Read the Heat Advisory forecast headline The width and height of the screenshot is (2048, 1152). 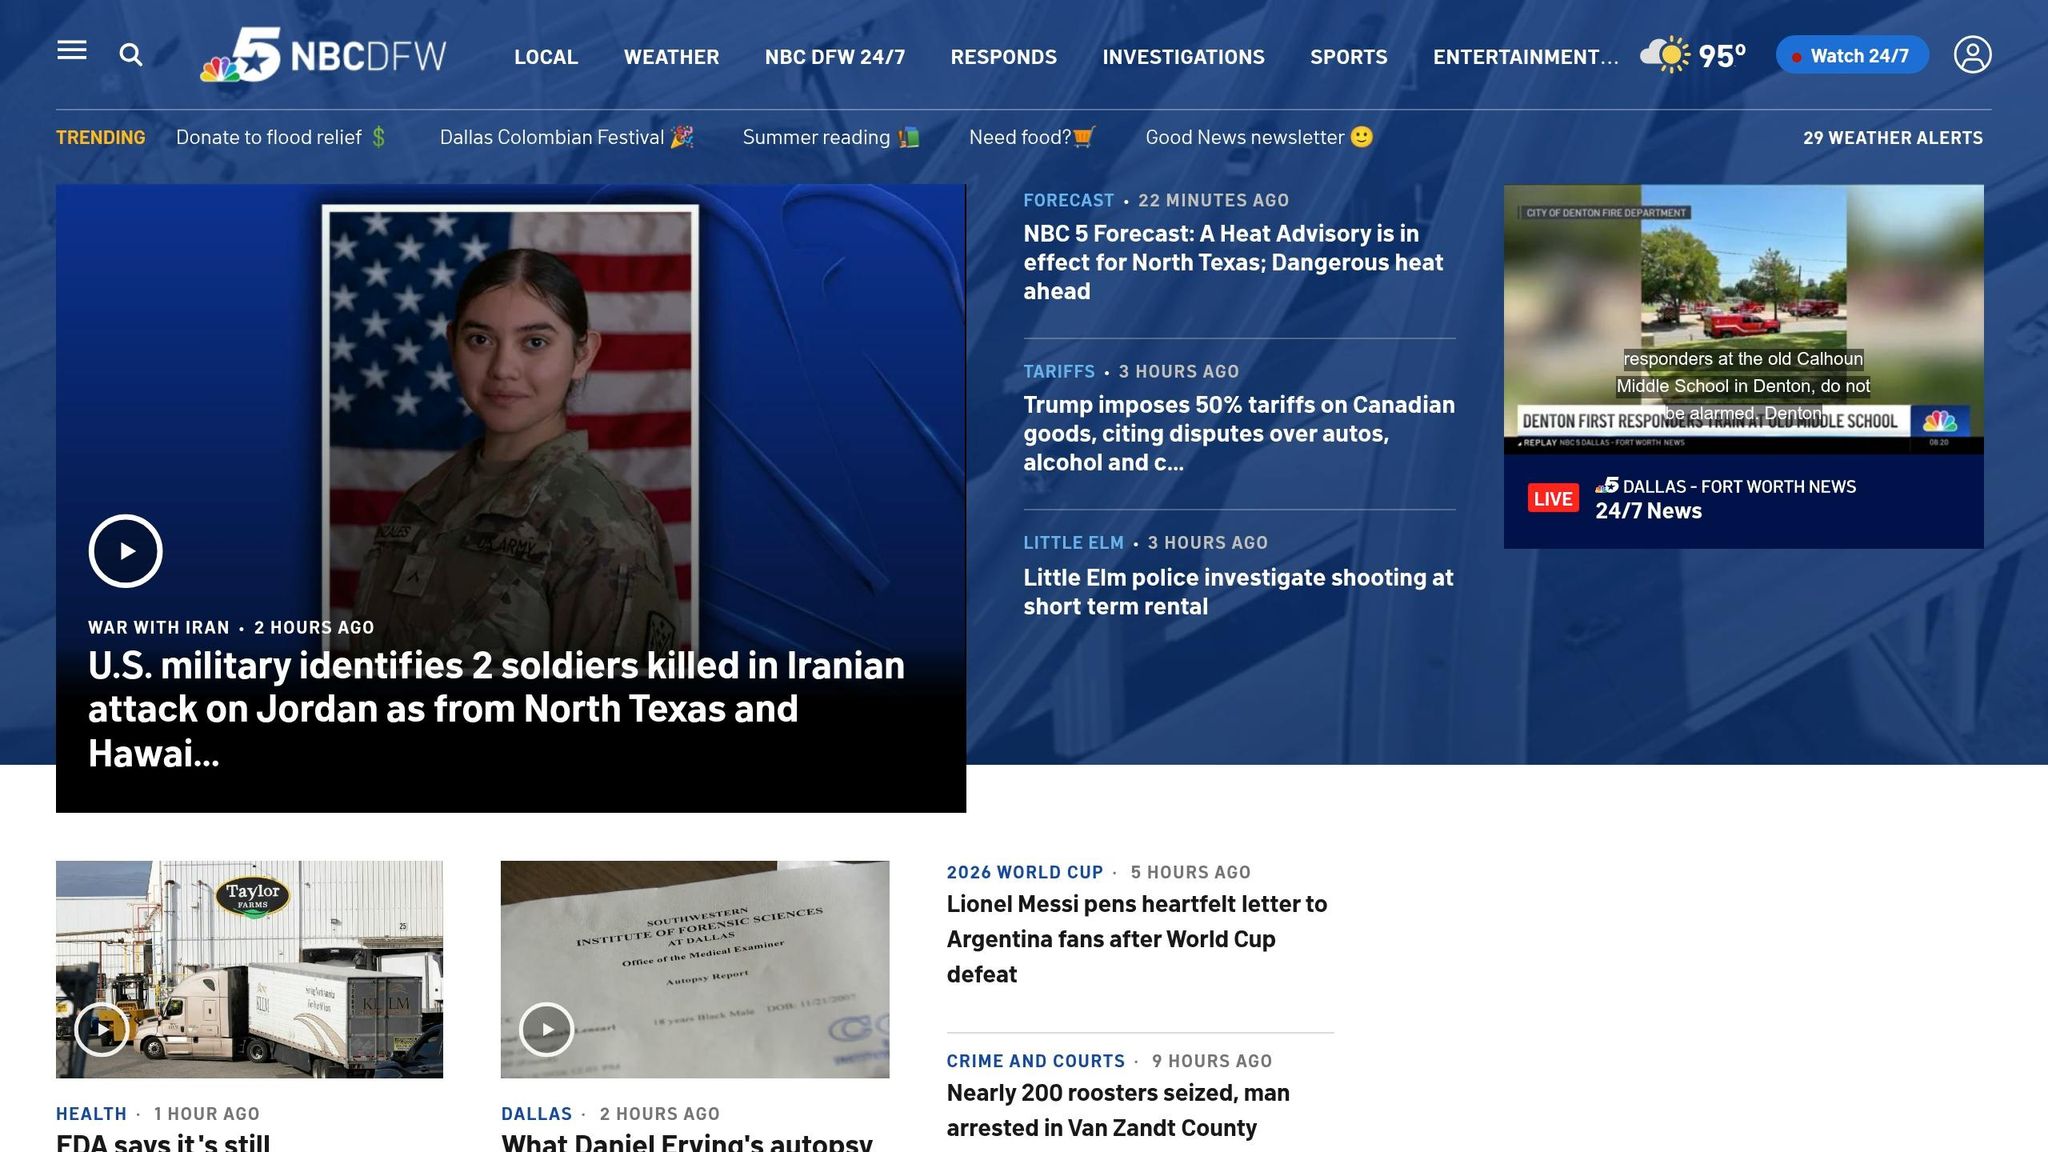(1233, 262)
